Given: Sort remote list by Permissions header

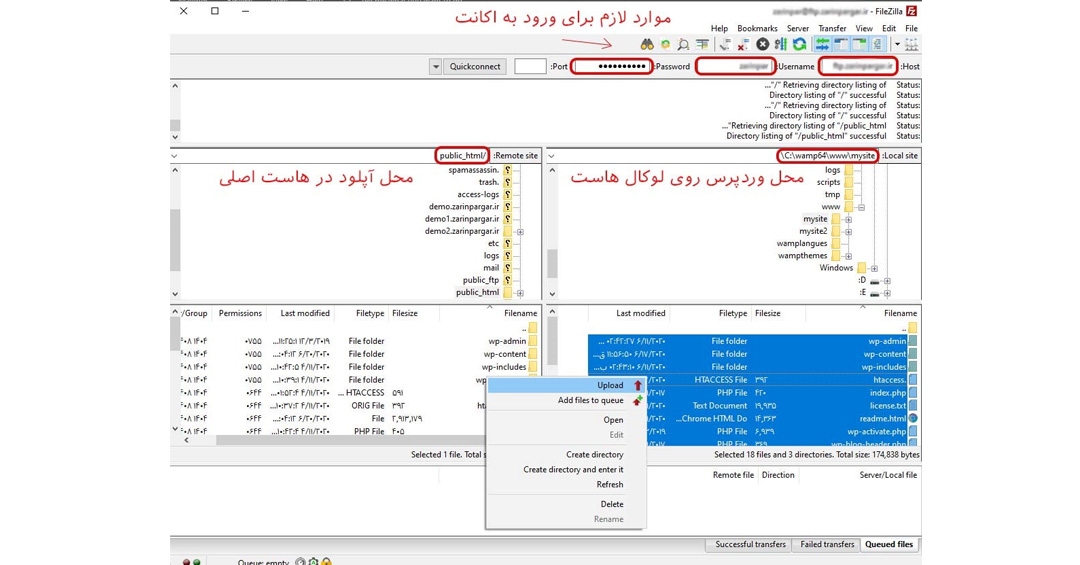Looking at the screenshot, I should 240,314.
